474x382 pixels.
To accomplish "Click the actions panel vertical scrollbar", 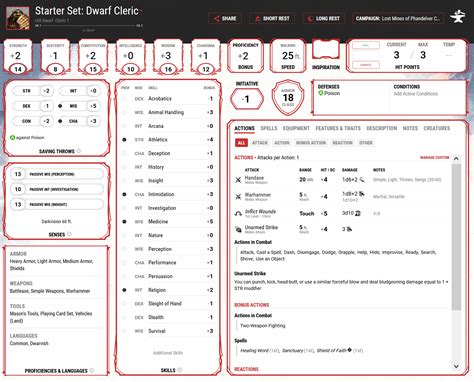I will point(456,237).
